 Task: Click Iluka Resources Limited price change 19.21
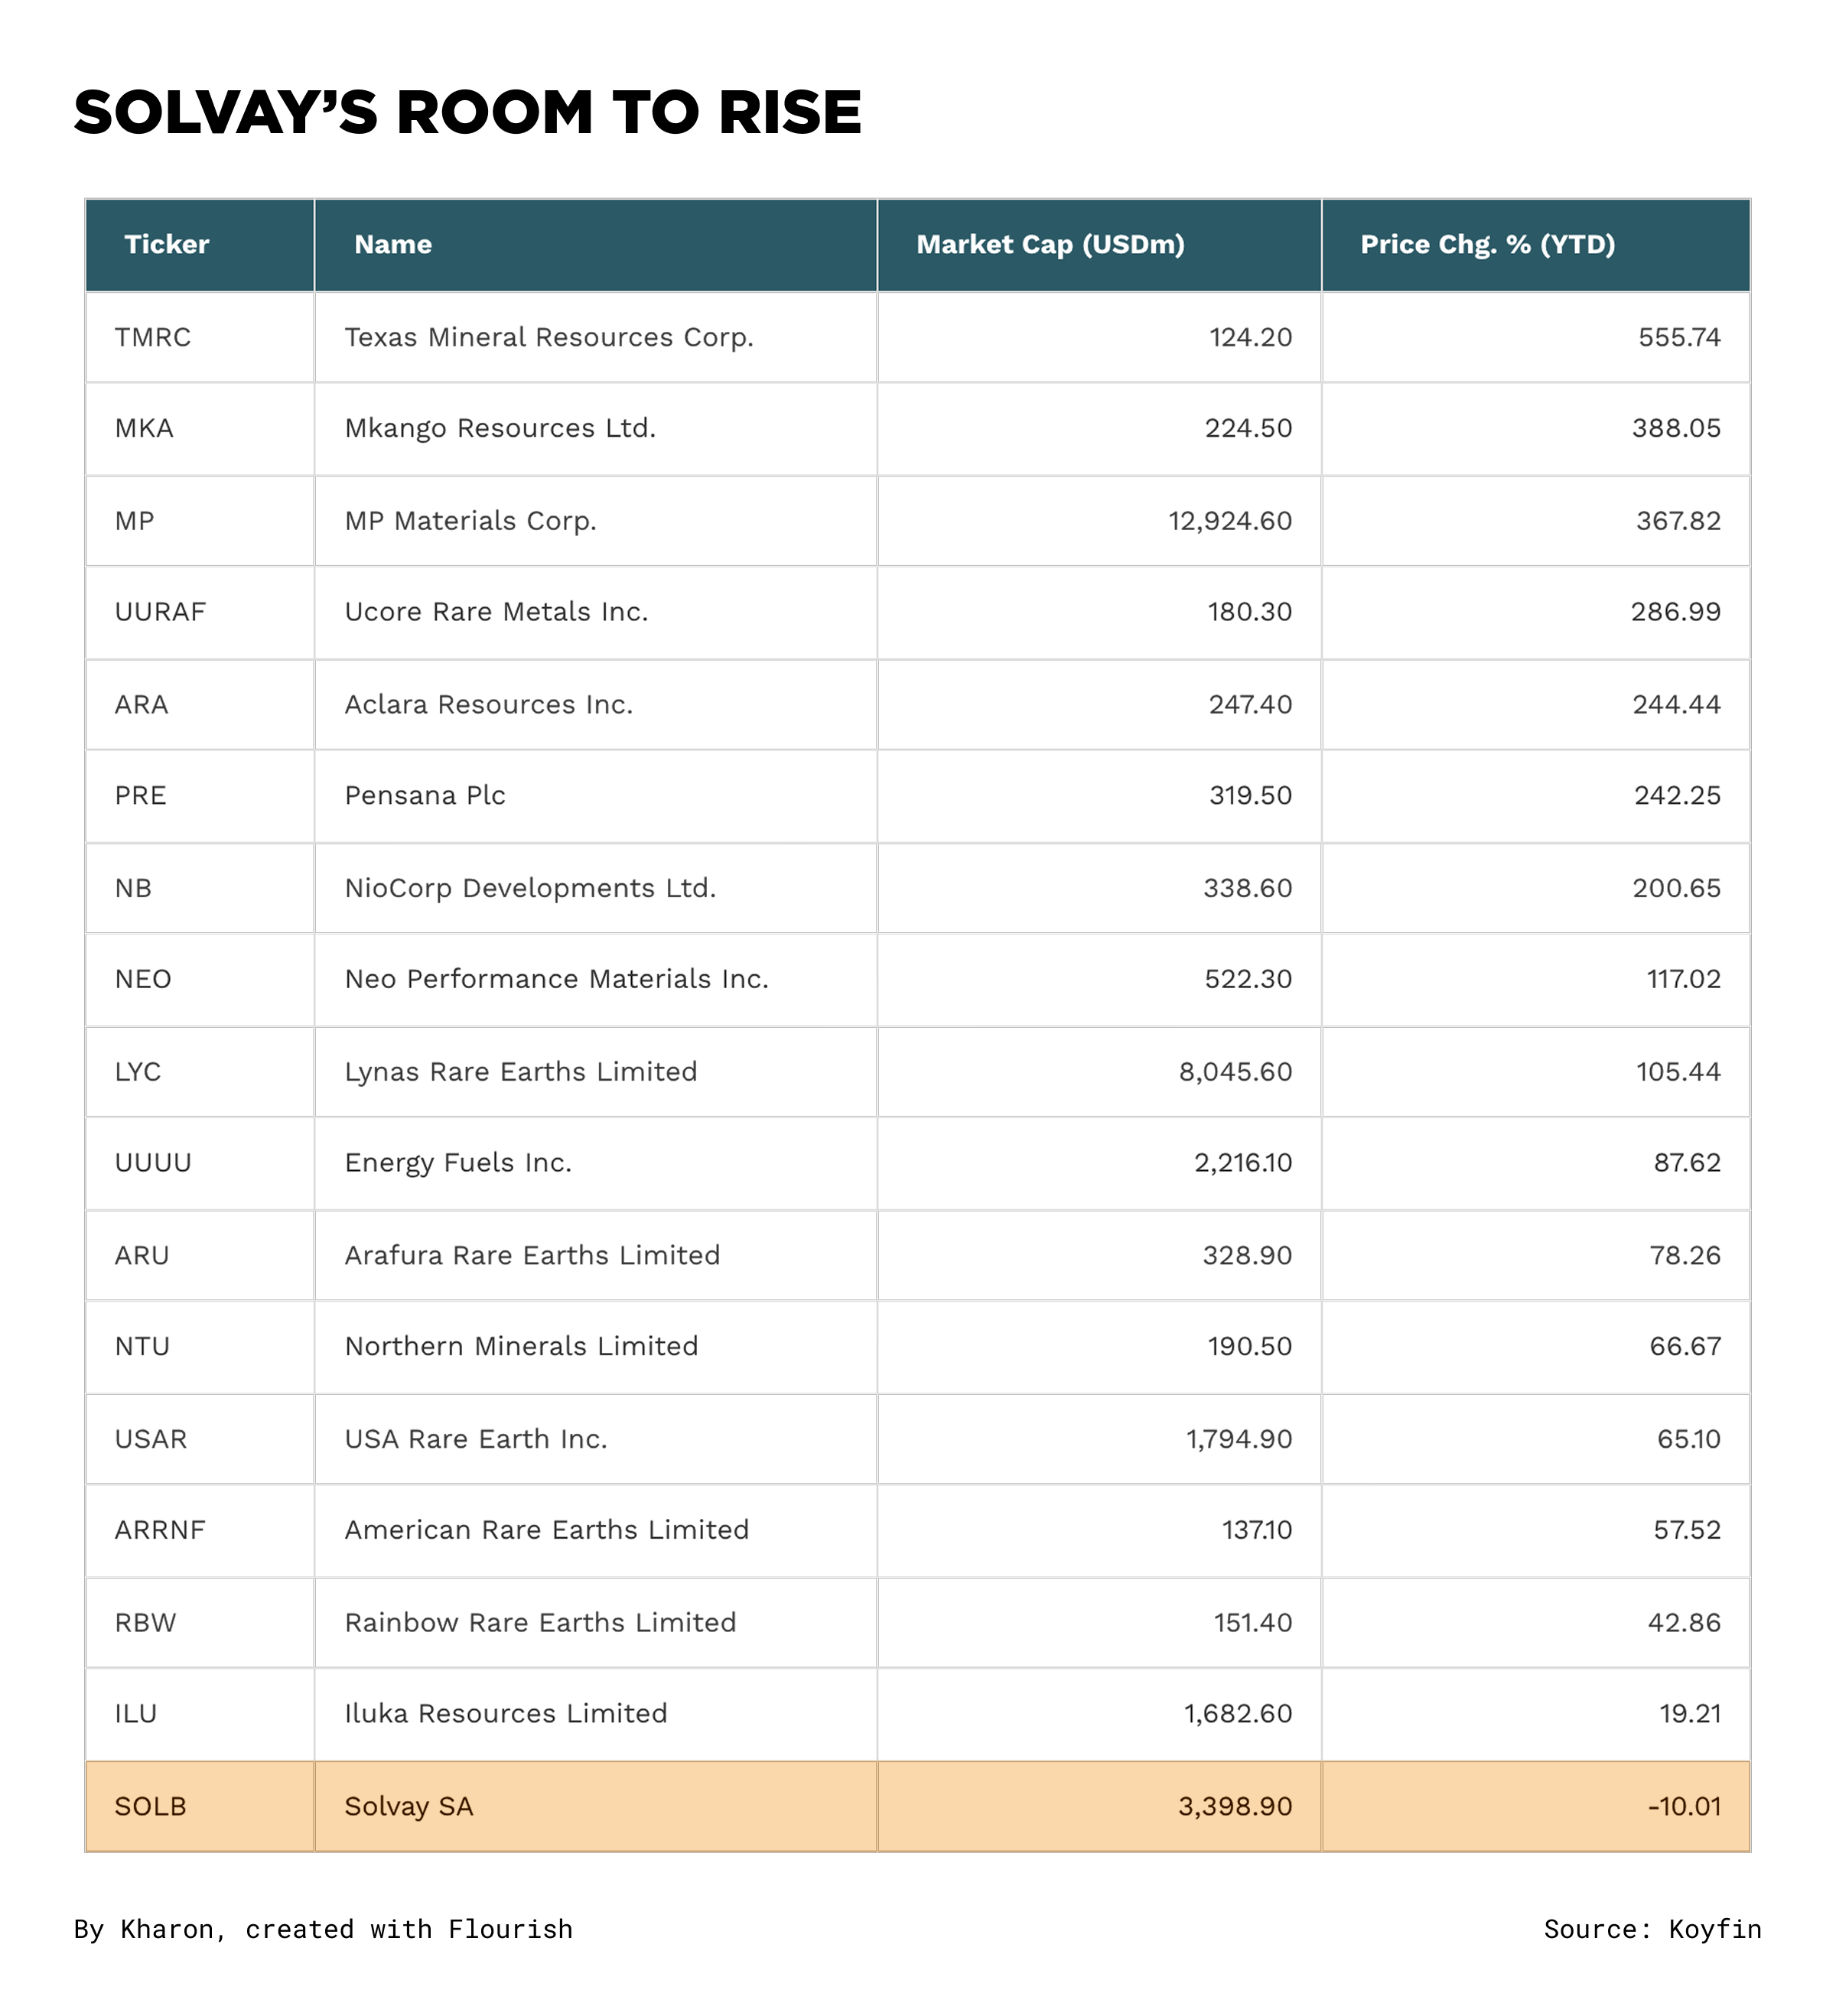coord(1689,1714)
